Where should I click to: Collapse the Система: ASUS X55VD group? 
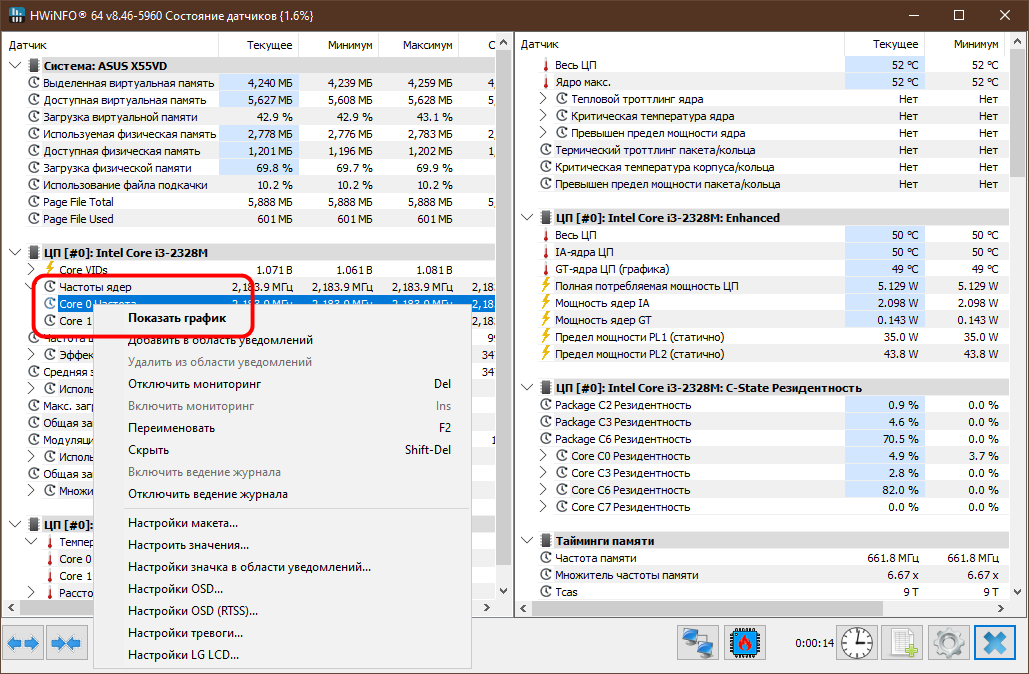click(15, 66)
